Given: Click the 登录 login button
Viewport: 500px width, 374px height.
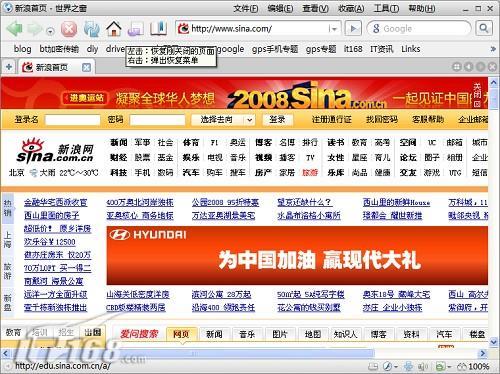Looking at the screenshot, I should point(277,120).
